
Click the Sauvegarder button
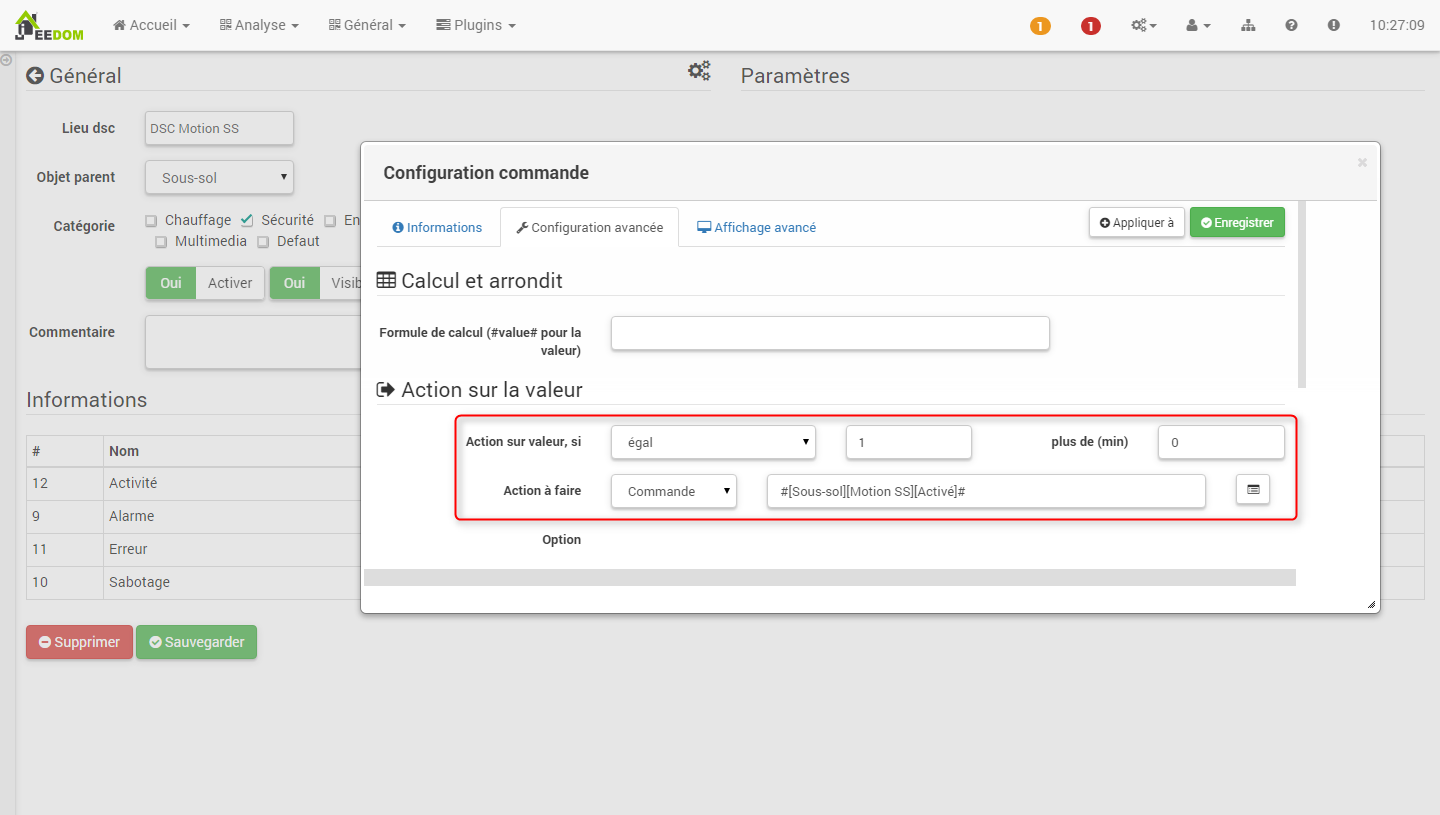pyautogui.click(x=196, y=642)
